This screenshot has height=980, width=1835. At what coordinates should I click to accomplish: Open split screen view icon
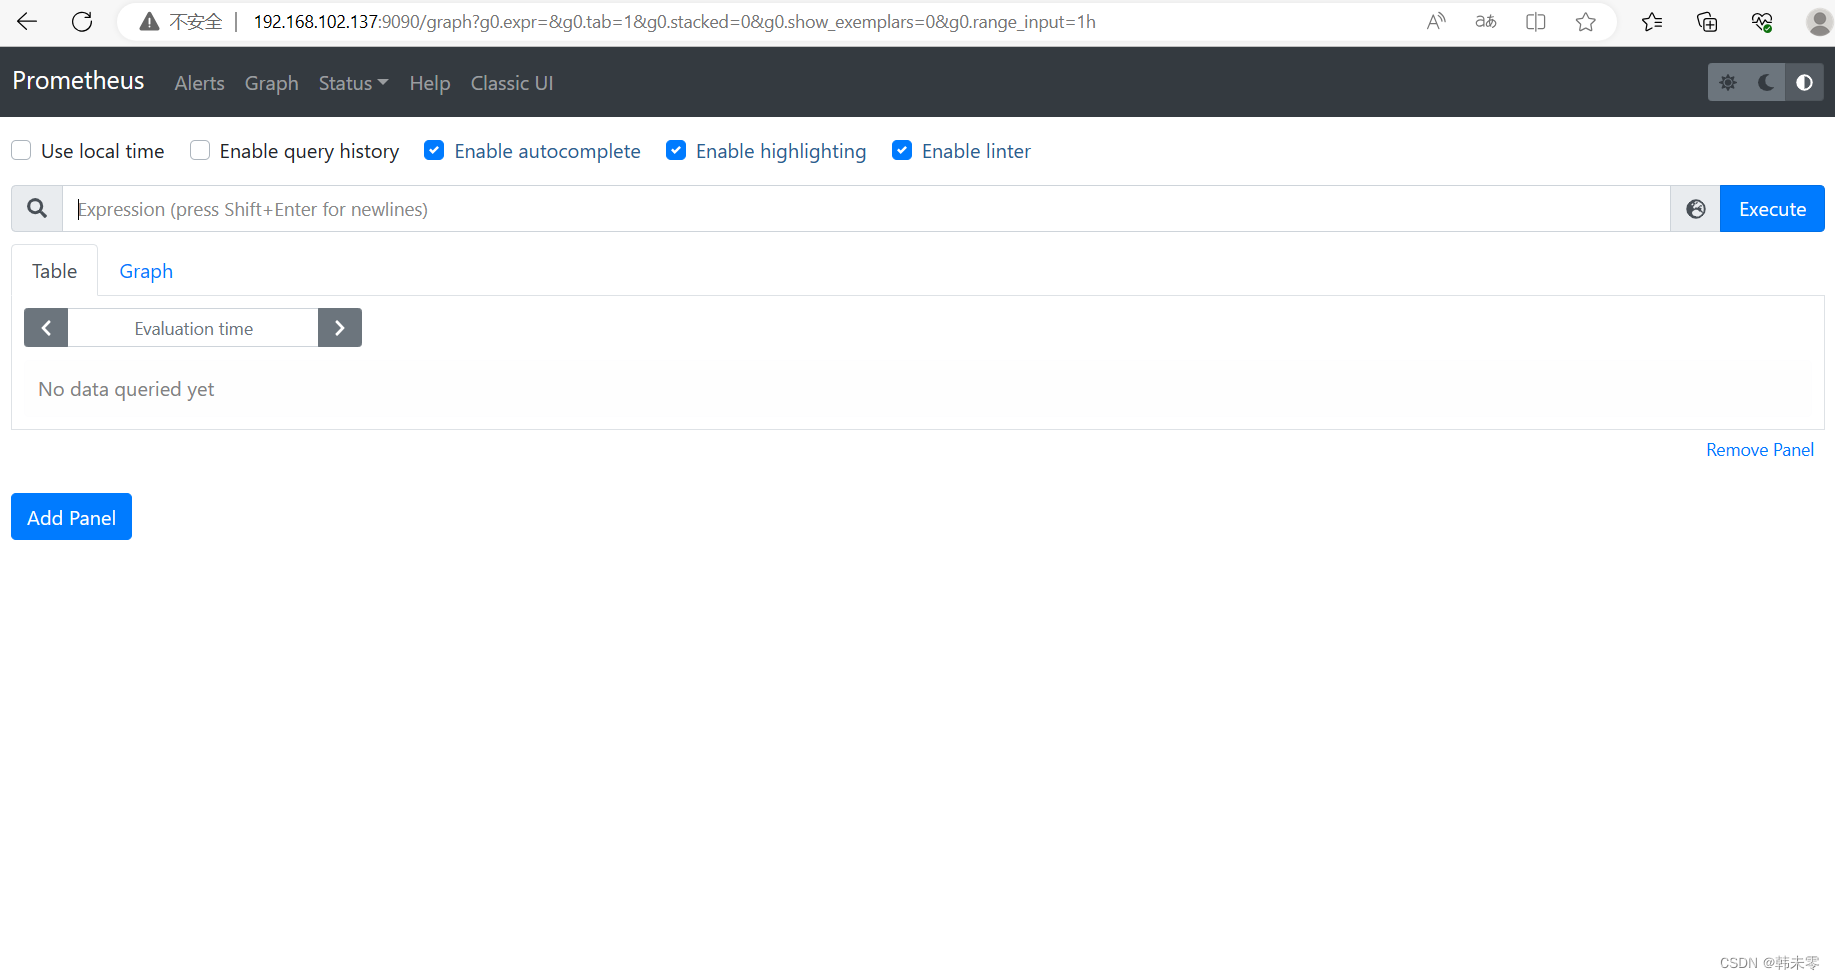1536,21
